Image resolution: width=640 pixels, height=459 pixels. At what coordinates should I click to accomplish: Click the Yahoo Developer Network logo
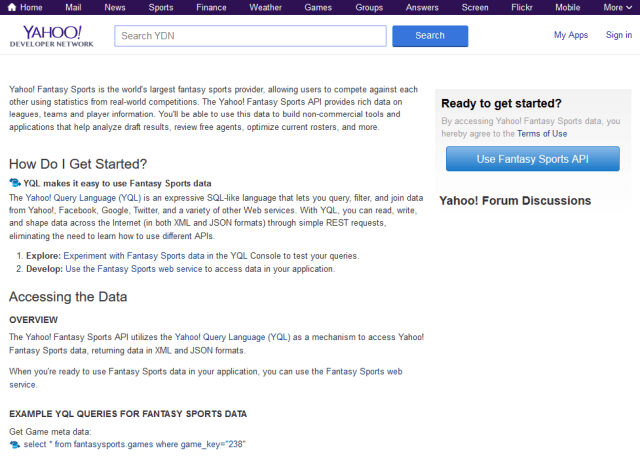(52, 36)
